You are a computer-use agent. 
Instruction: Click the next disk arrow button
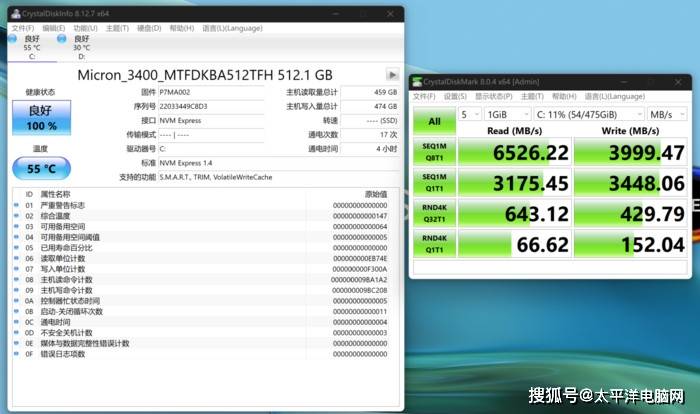coord(392,74)
